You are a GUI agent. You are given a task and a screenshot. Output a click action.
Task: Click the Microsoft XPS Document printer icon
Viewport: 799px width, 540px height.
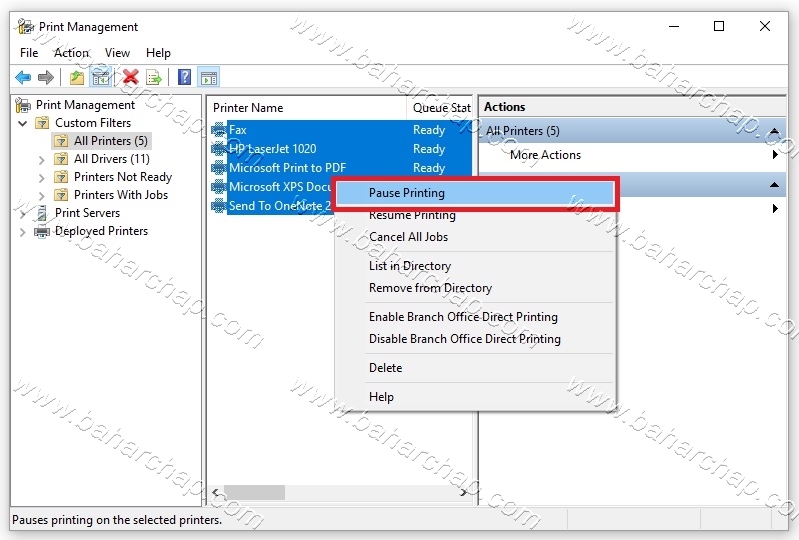(x=219, y=186)
